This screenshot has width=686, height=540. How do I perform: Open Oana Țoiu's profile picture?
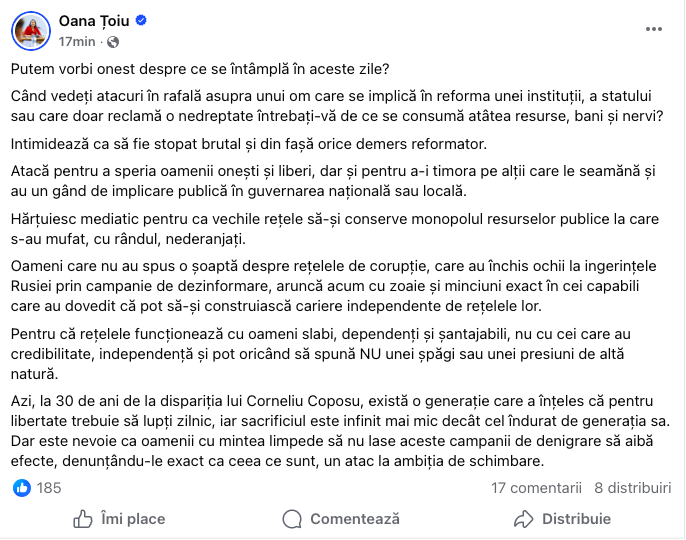pyautogui.click(x=31, y=30)
